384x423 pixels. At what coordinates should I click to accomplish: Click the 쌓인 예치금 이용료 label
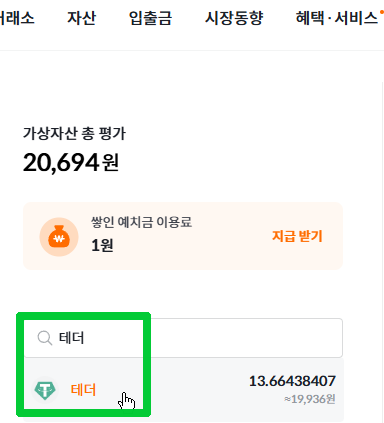point(142,222)
